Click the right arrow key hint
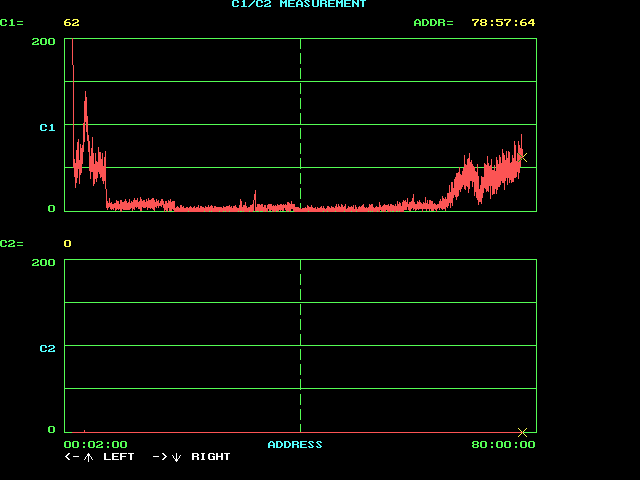Image resolution: width=640 pixels, height=480 pixels. [160, 457]
